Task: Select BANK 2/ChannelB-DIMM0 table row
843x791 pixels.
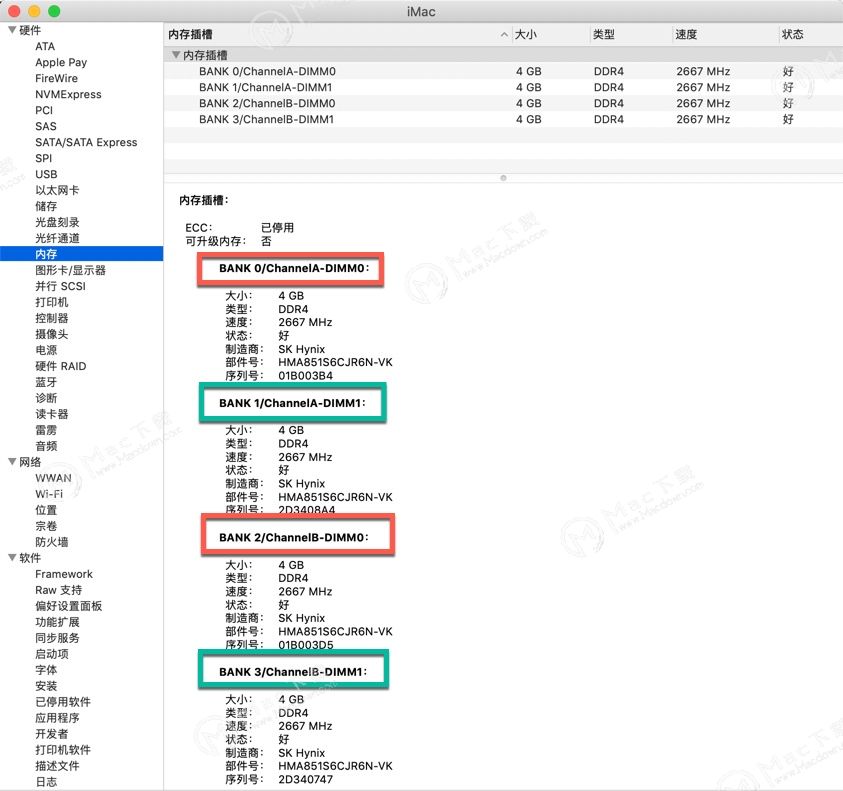Action: [503, 103]
